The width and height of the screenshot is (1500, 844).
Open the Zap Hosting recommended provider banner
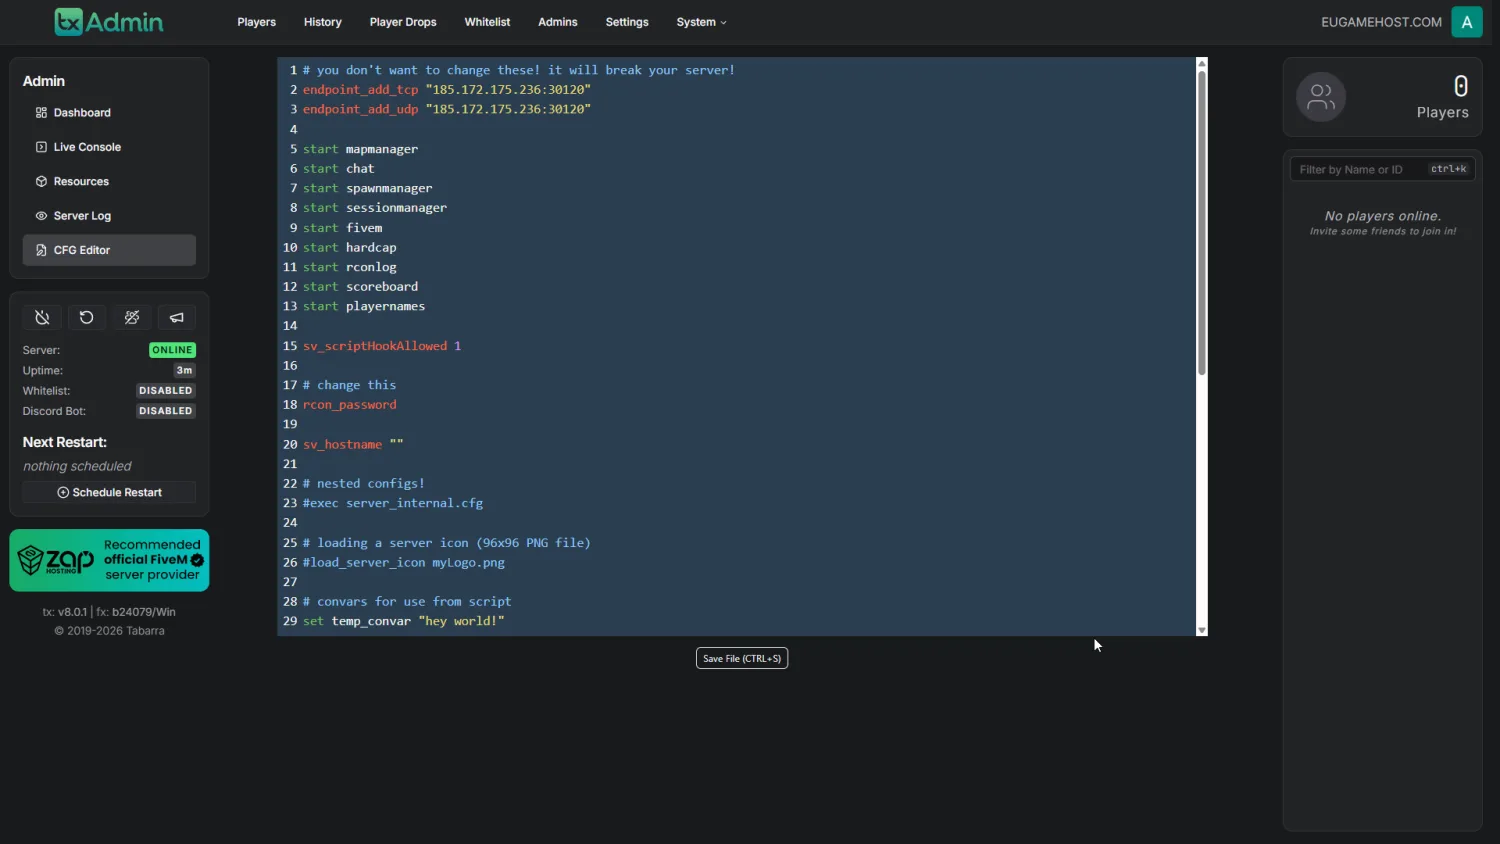click(109, 560)
